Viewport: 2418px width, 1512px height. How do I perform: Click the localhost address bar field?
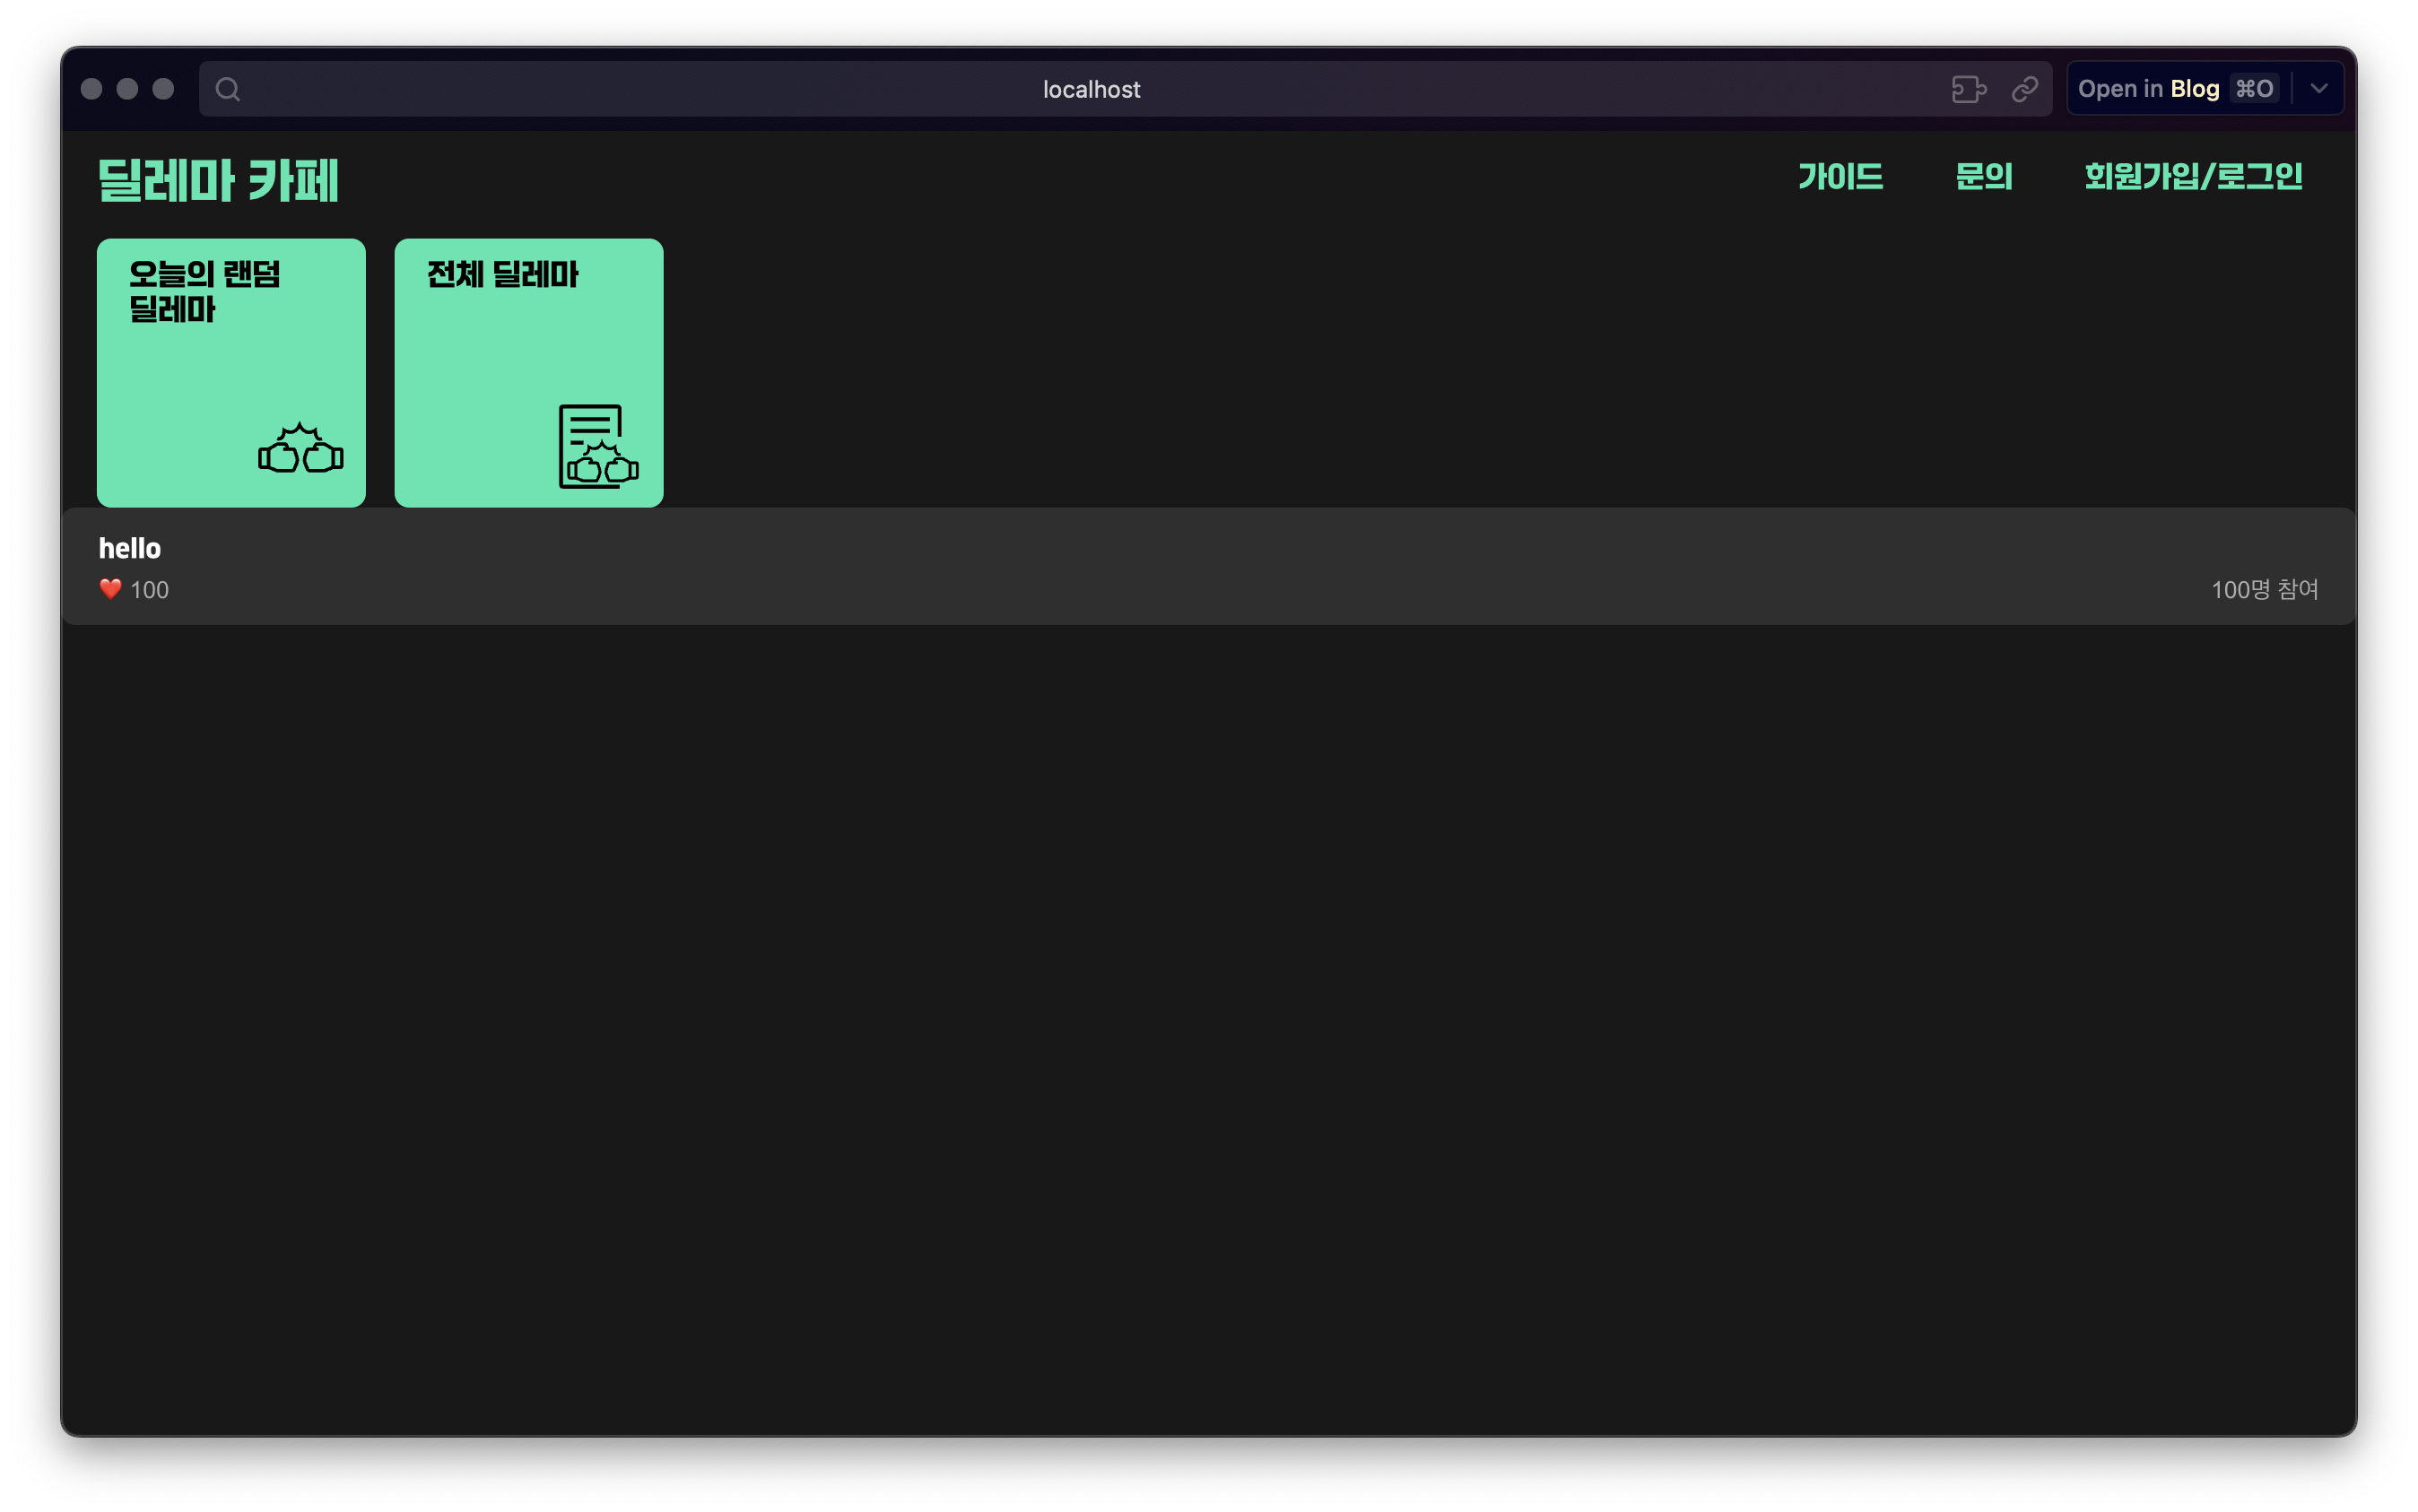point(1091,89)
